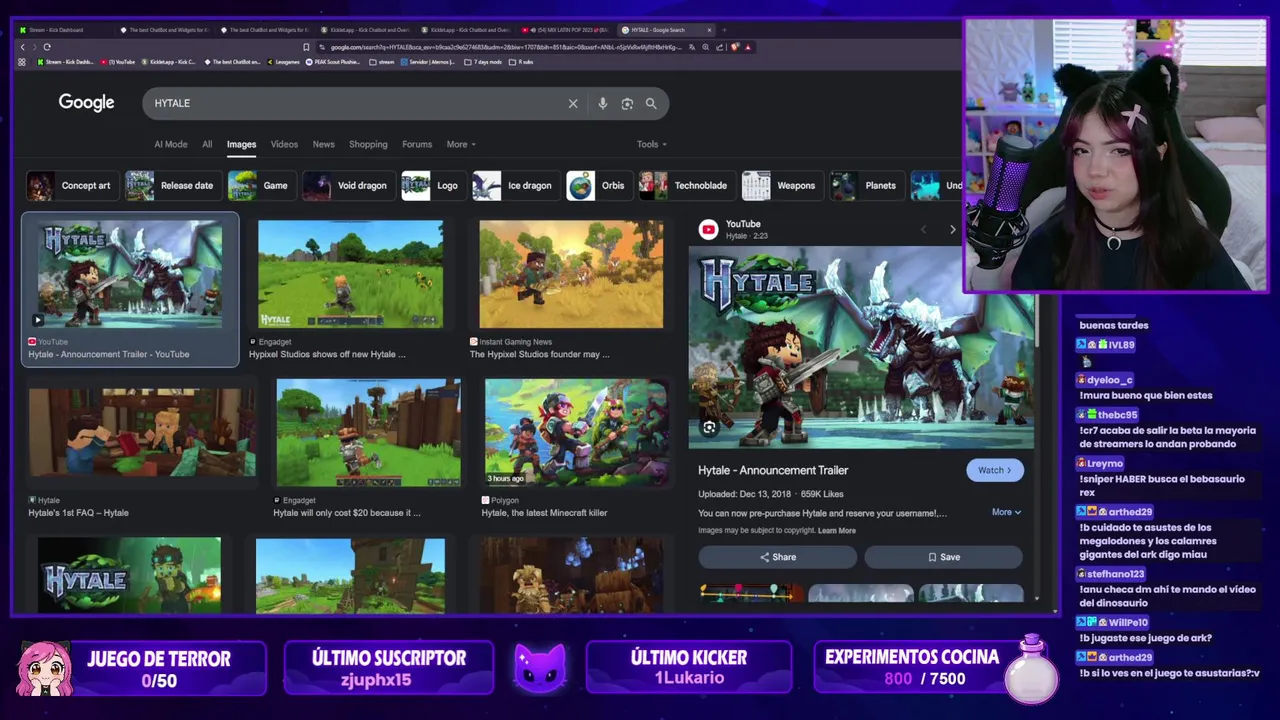1280x720 pixels.
Task: Open the Leaogames bookmark
Action: pos(283,62)
